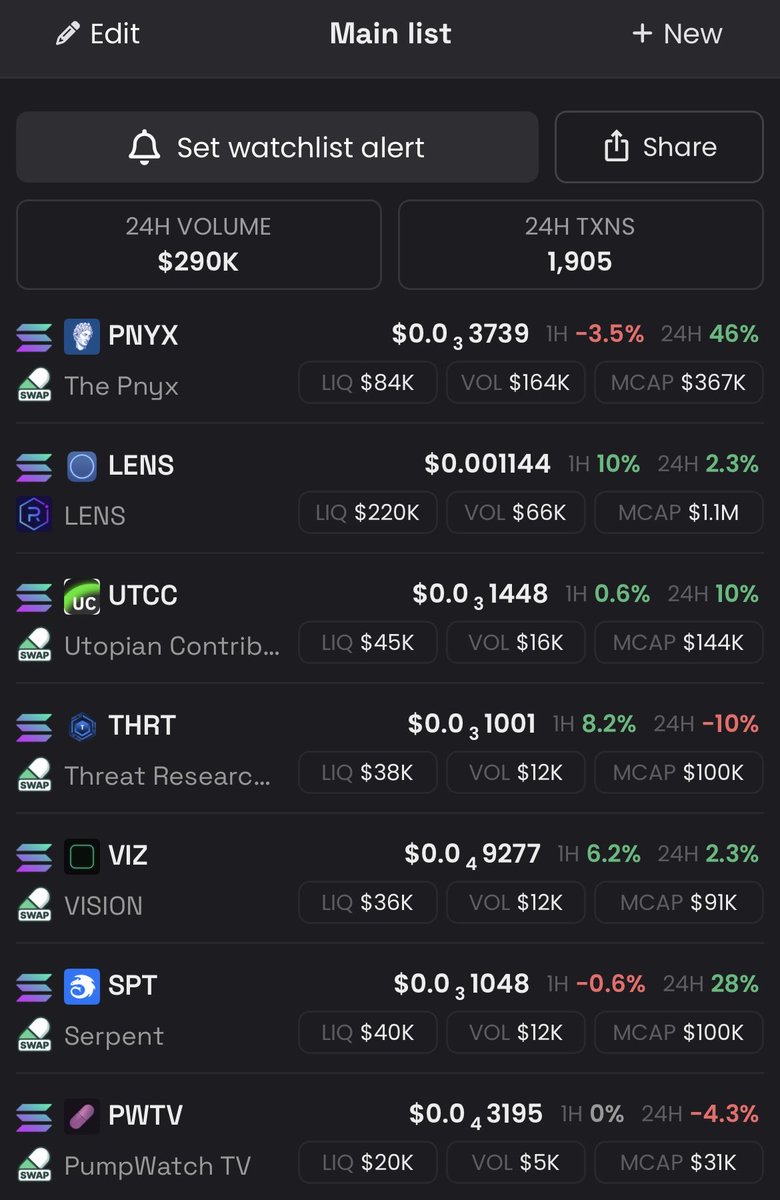This screenshot has width=780, height=1200.
Task: Tap the Main list title
Action: click(x=390, y=34)
